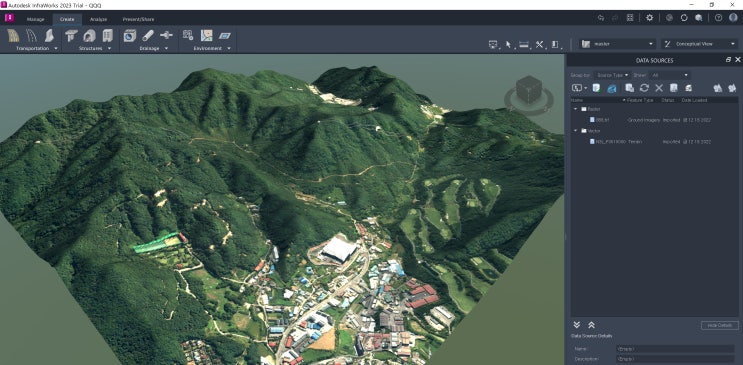This screenshot has height=365, width=743.
Task: Open the Conceptual View dropdown
Action: point(699,44)
